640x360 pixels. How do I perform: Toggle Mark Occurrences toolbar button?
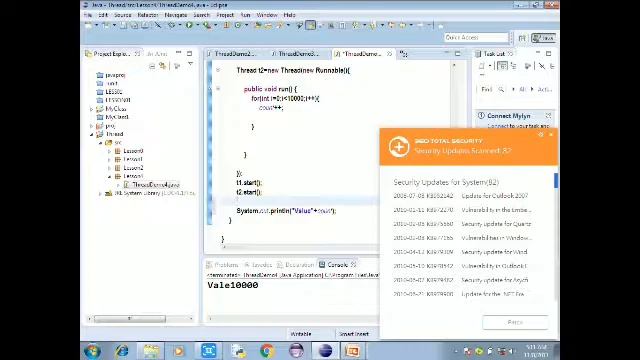point(311,25)
